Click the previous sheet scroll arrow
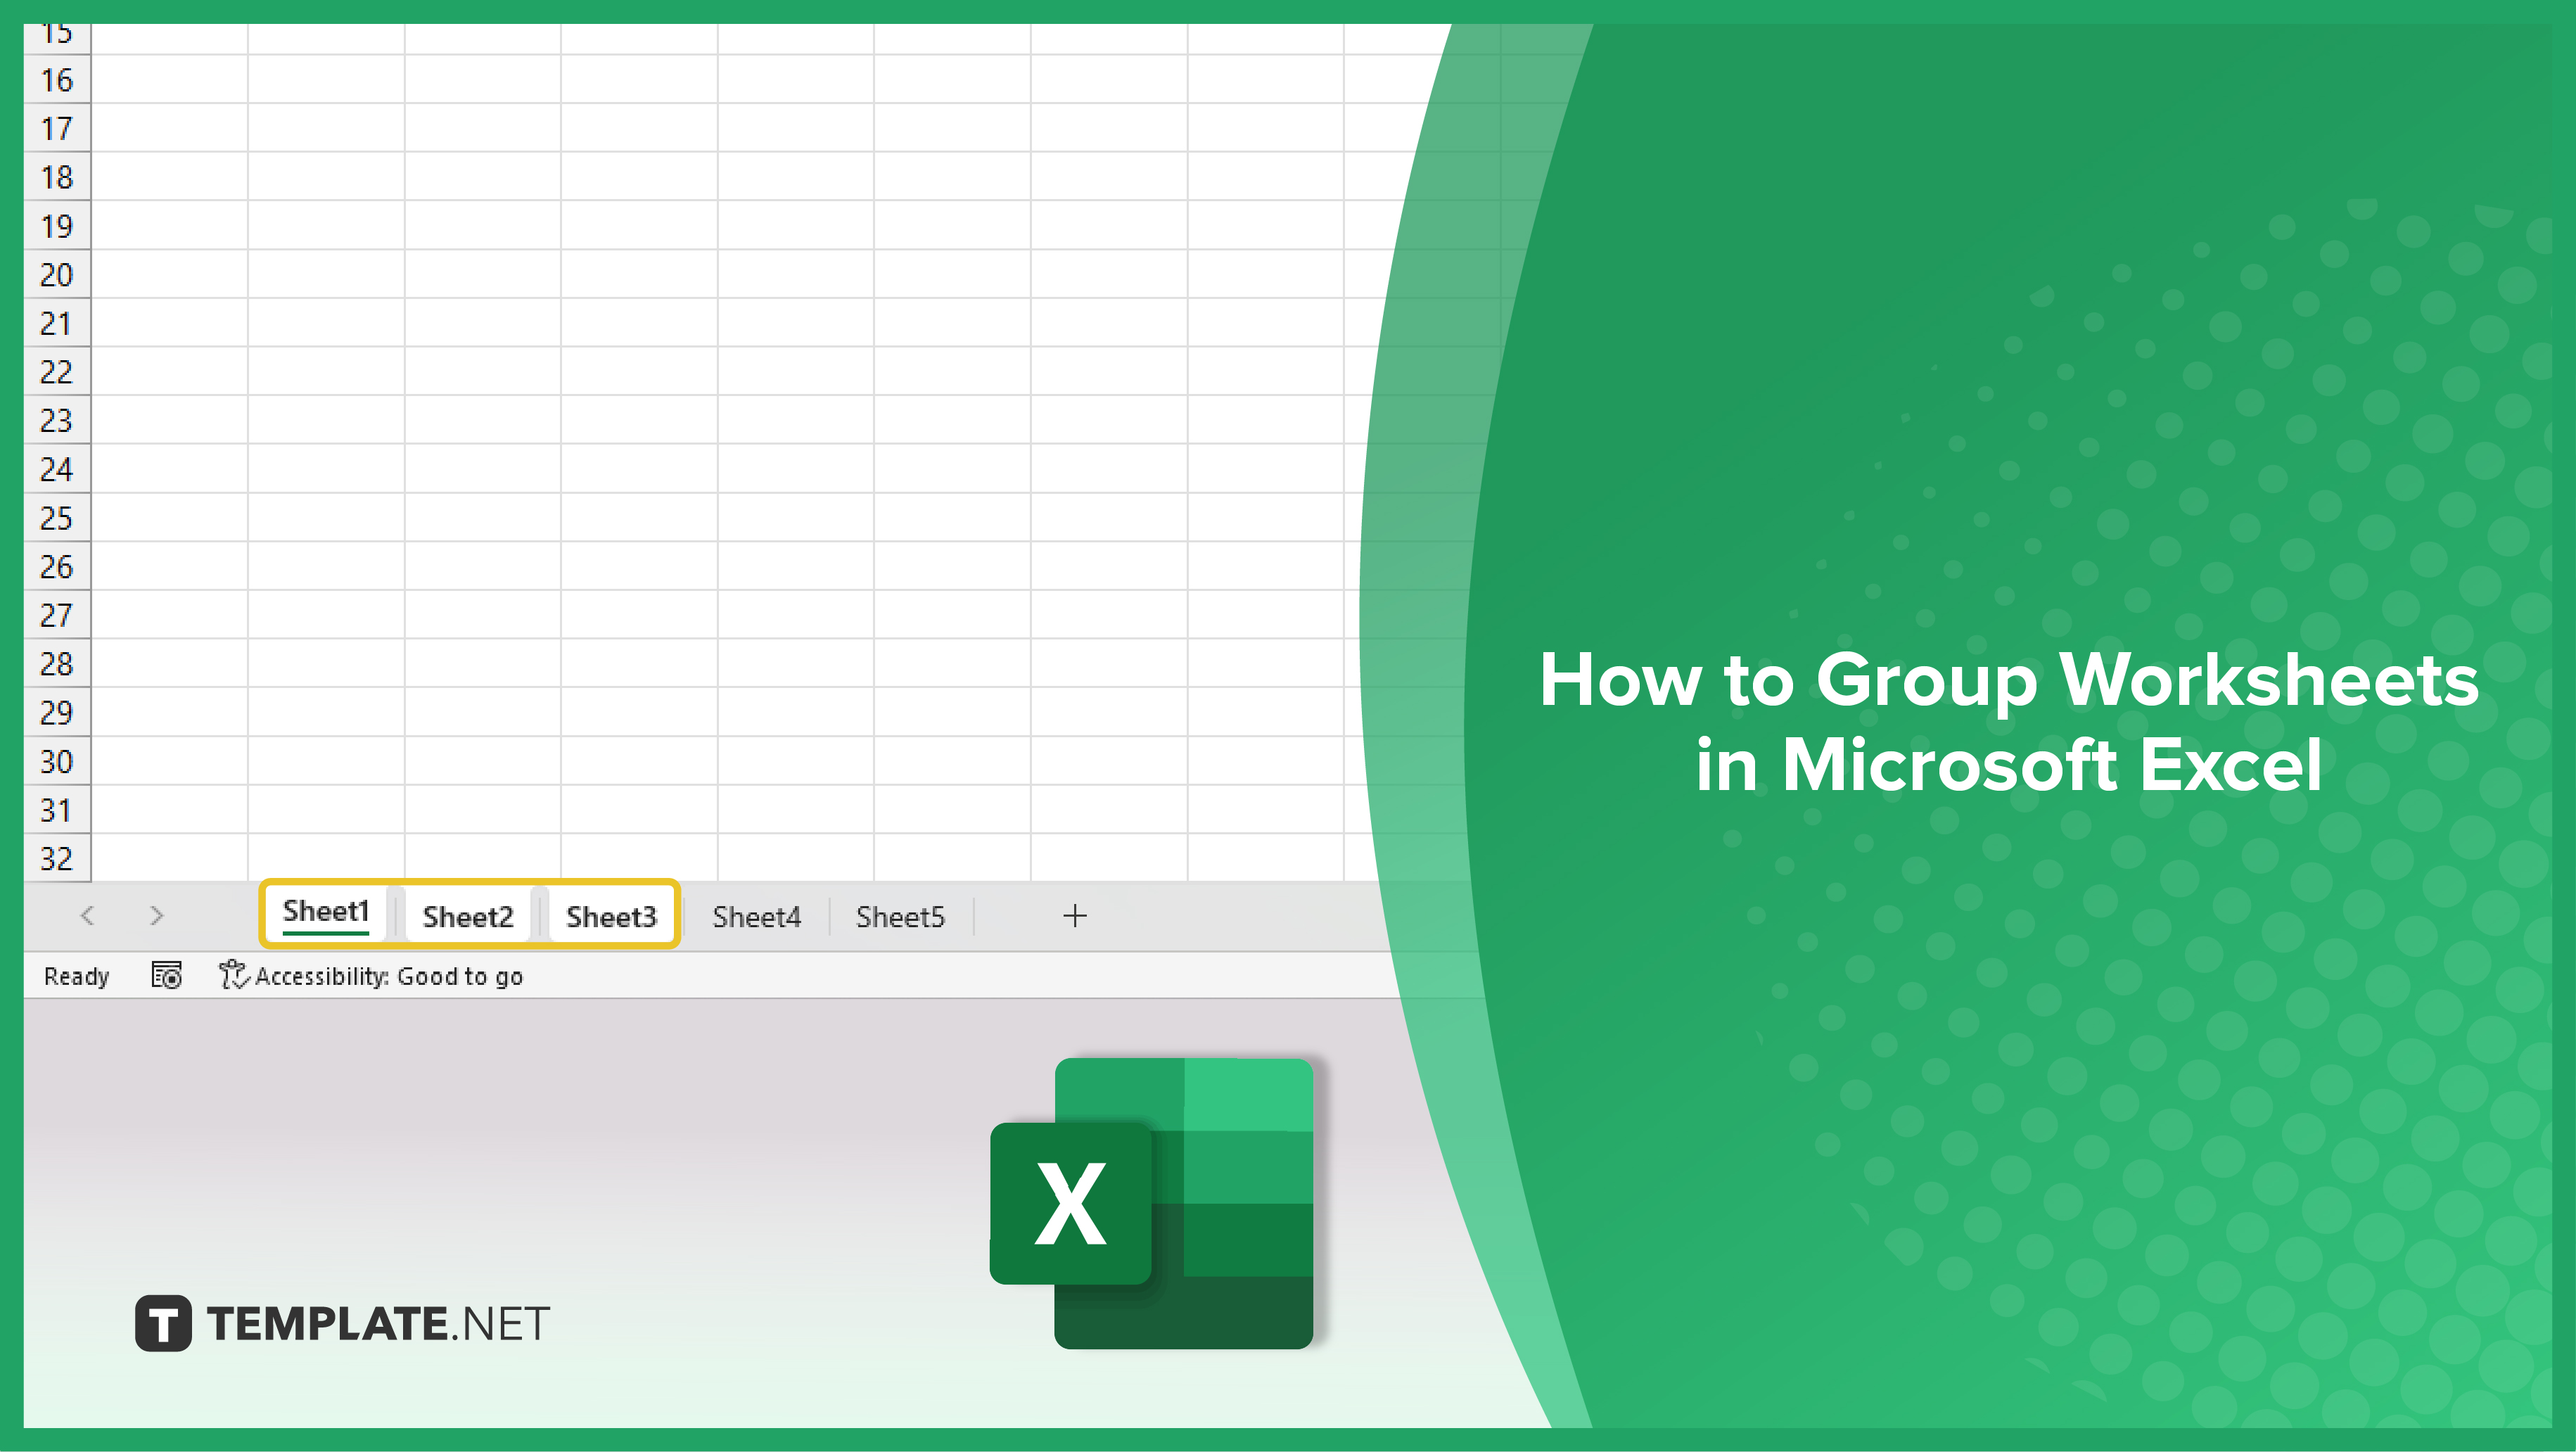The height and width of the screenshot is (1452, 2576). click(x=88, y=915)
